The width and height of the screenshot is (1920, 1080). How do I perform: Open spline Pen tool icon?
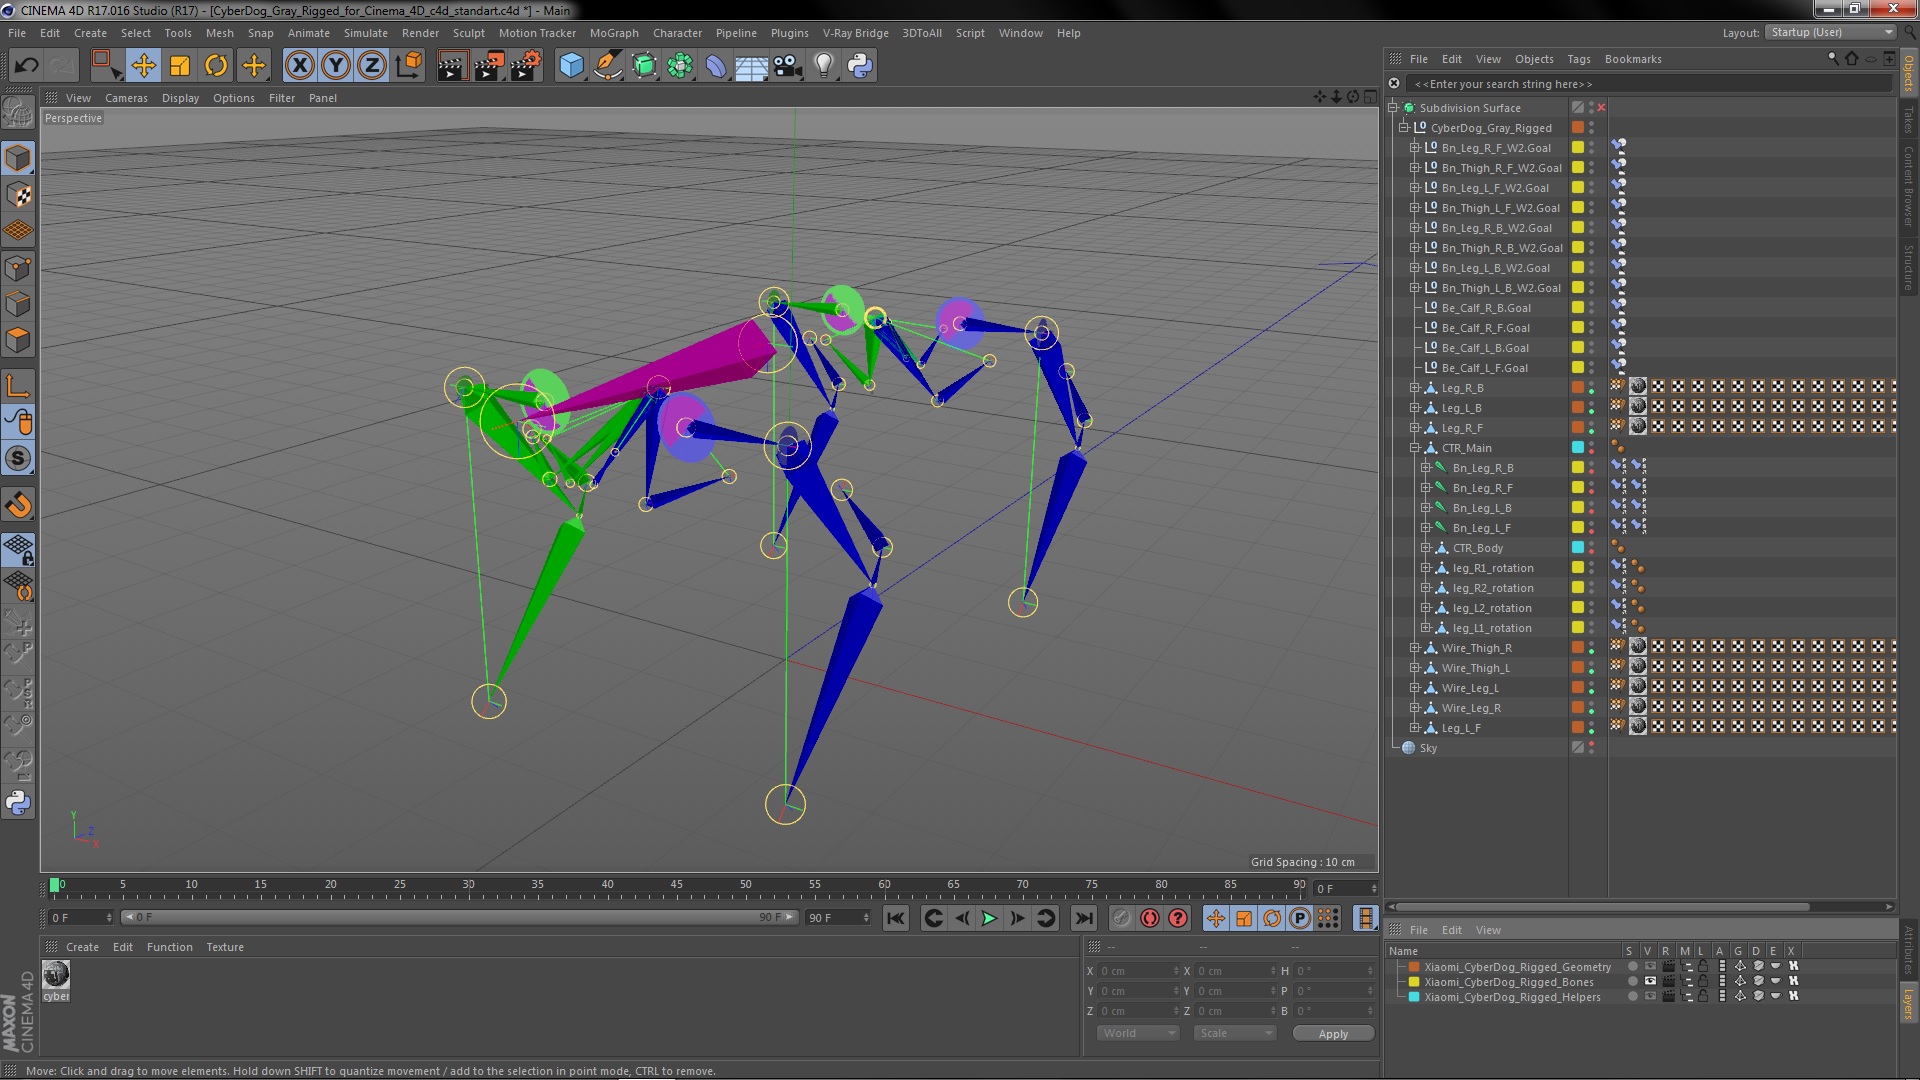tap(608, 66)
